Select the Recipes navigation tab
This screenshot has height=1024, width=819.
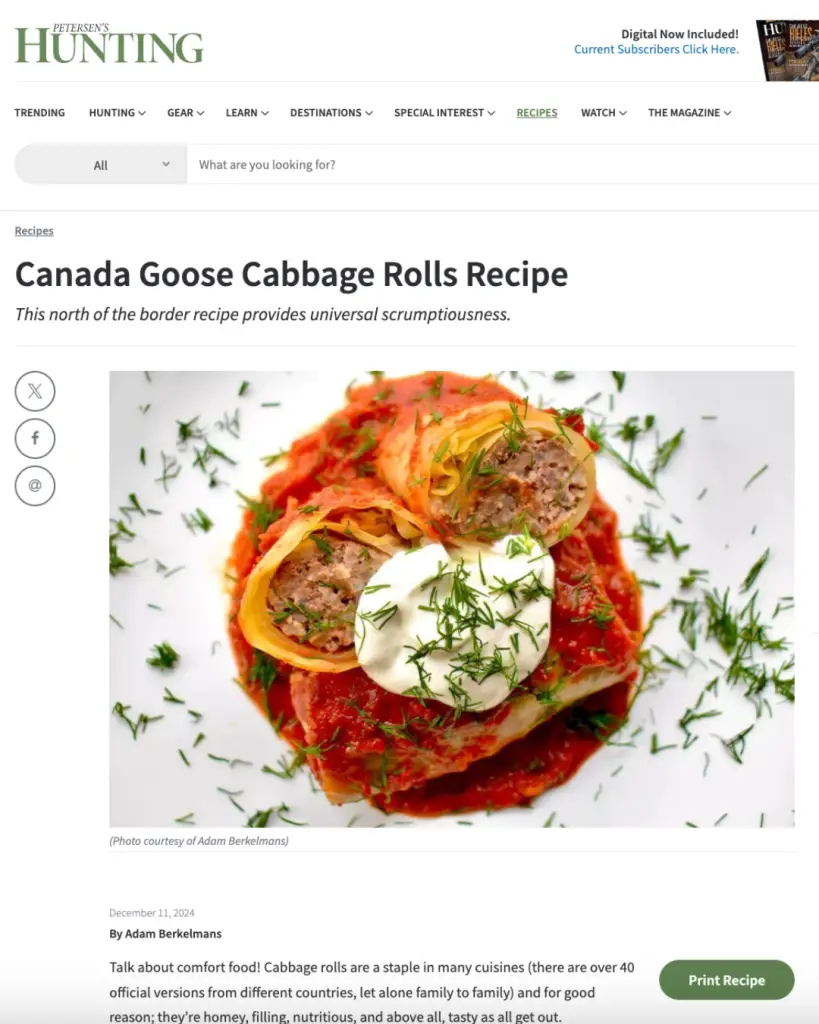[537, 113]
